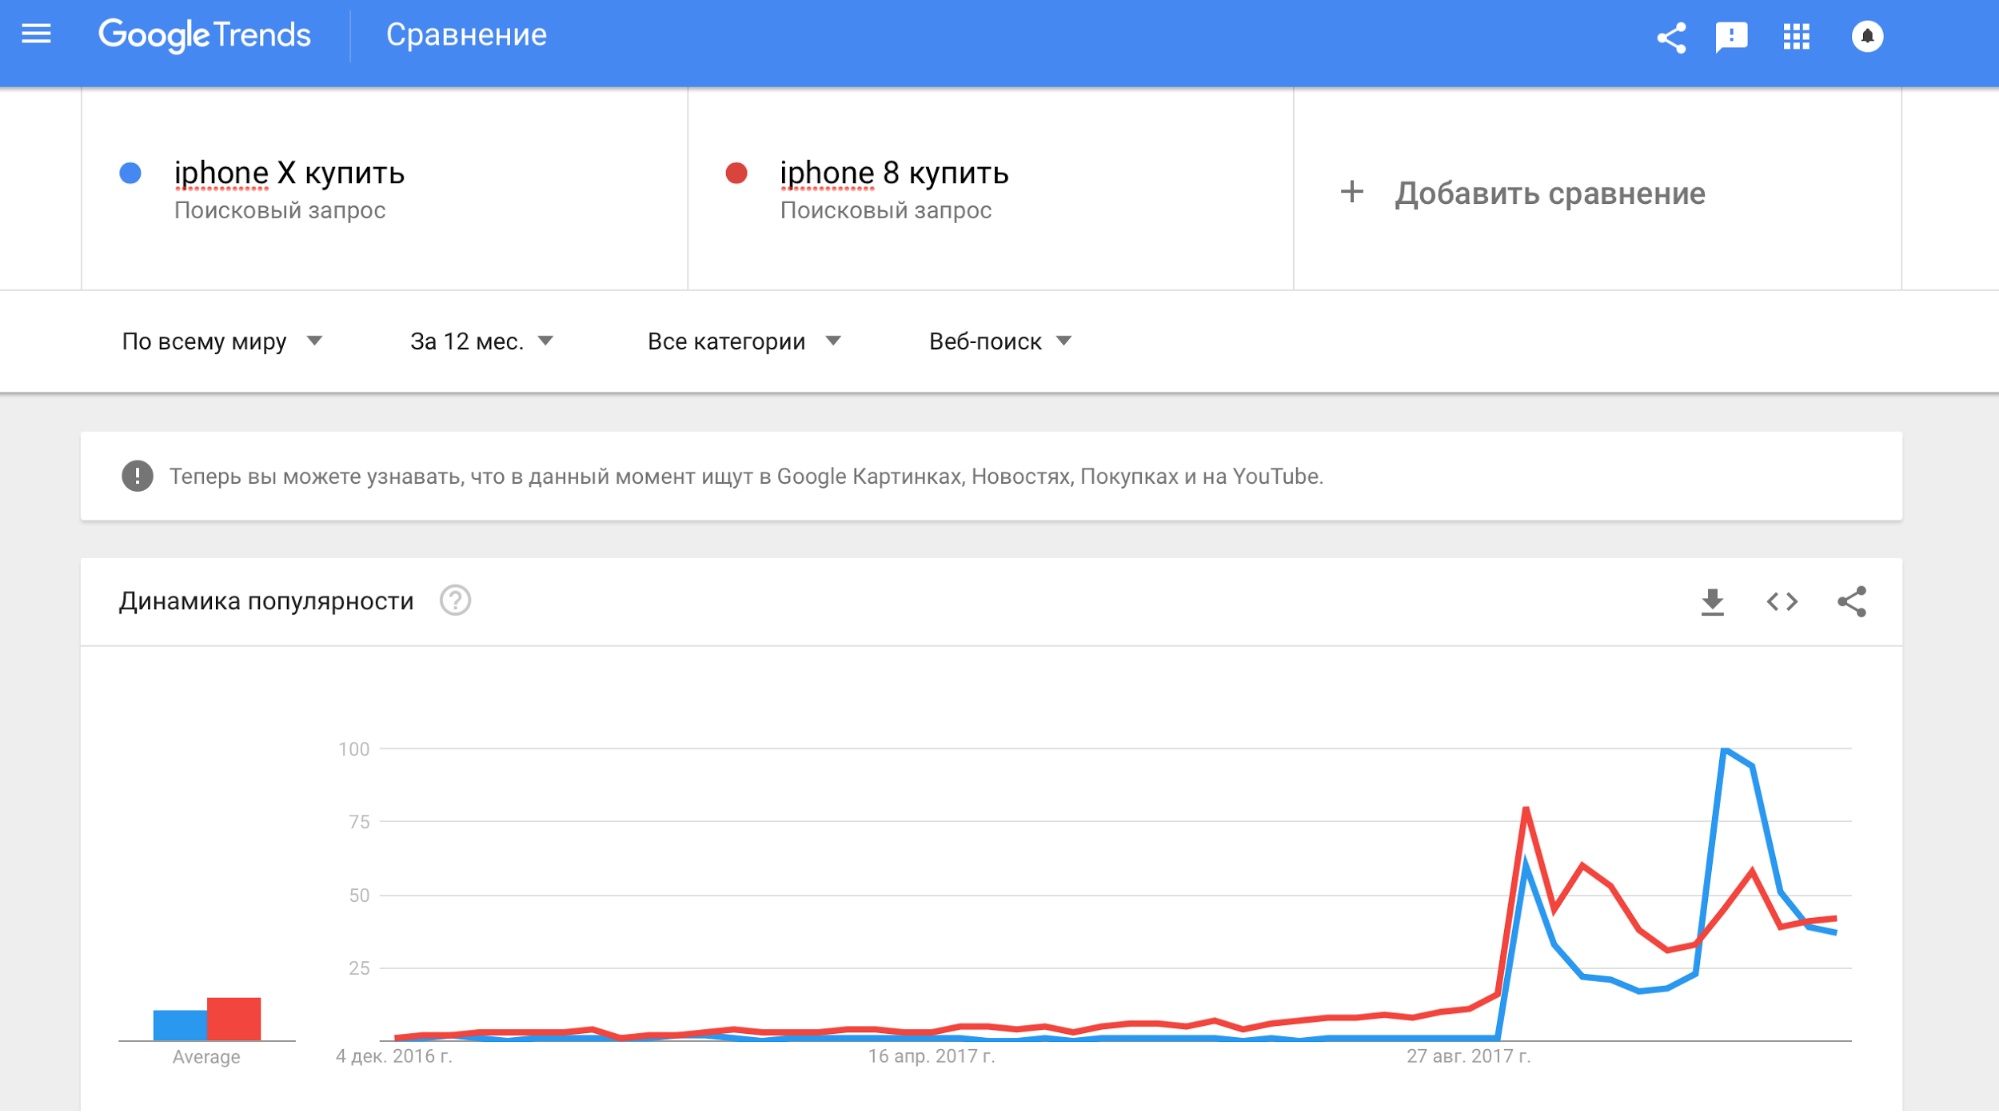Click the blue dot for iphone X
The width and height of the screenshot is (1999, 1112).
pos(130,174)
